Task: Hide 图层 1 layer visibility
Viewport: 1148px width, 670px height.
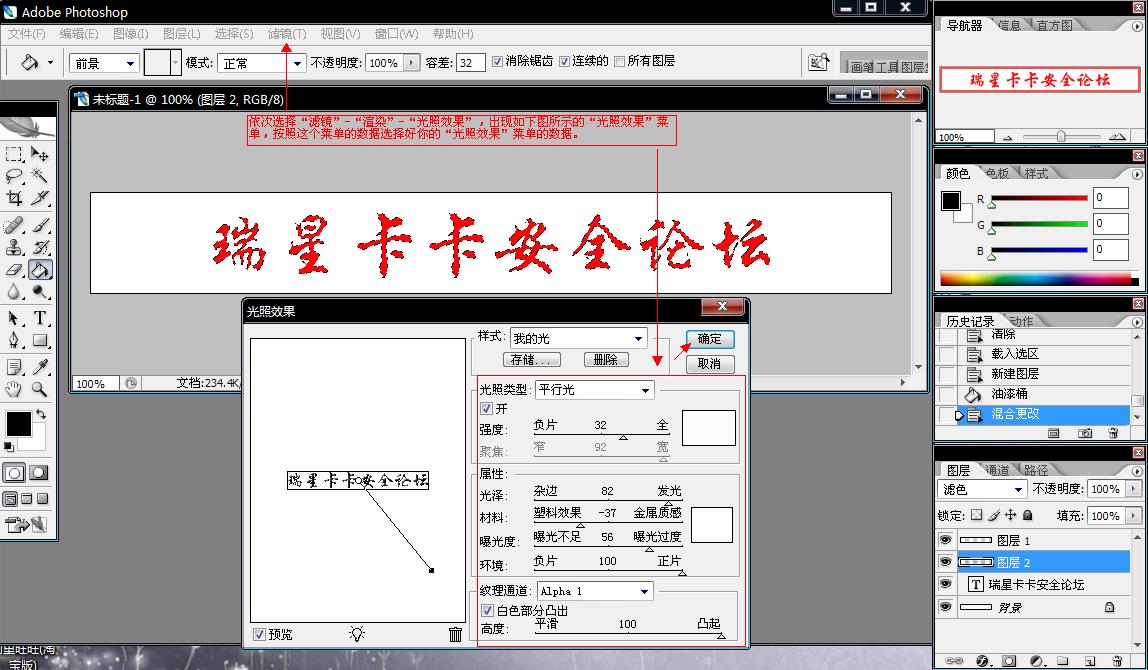Action: [945, 540]
